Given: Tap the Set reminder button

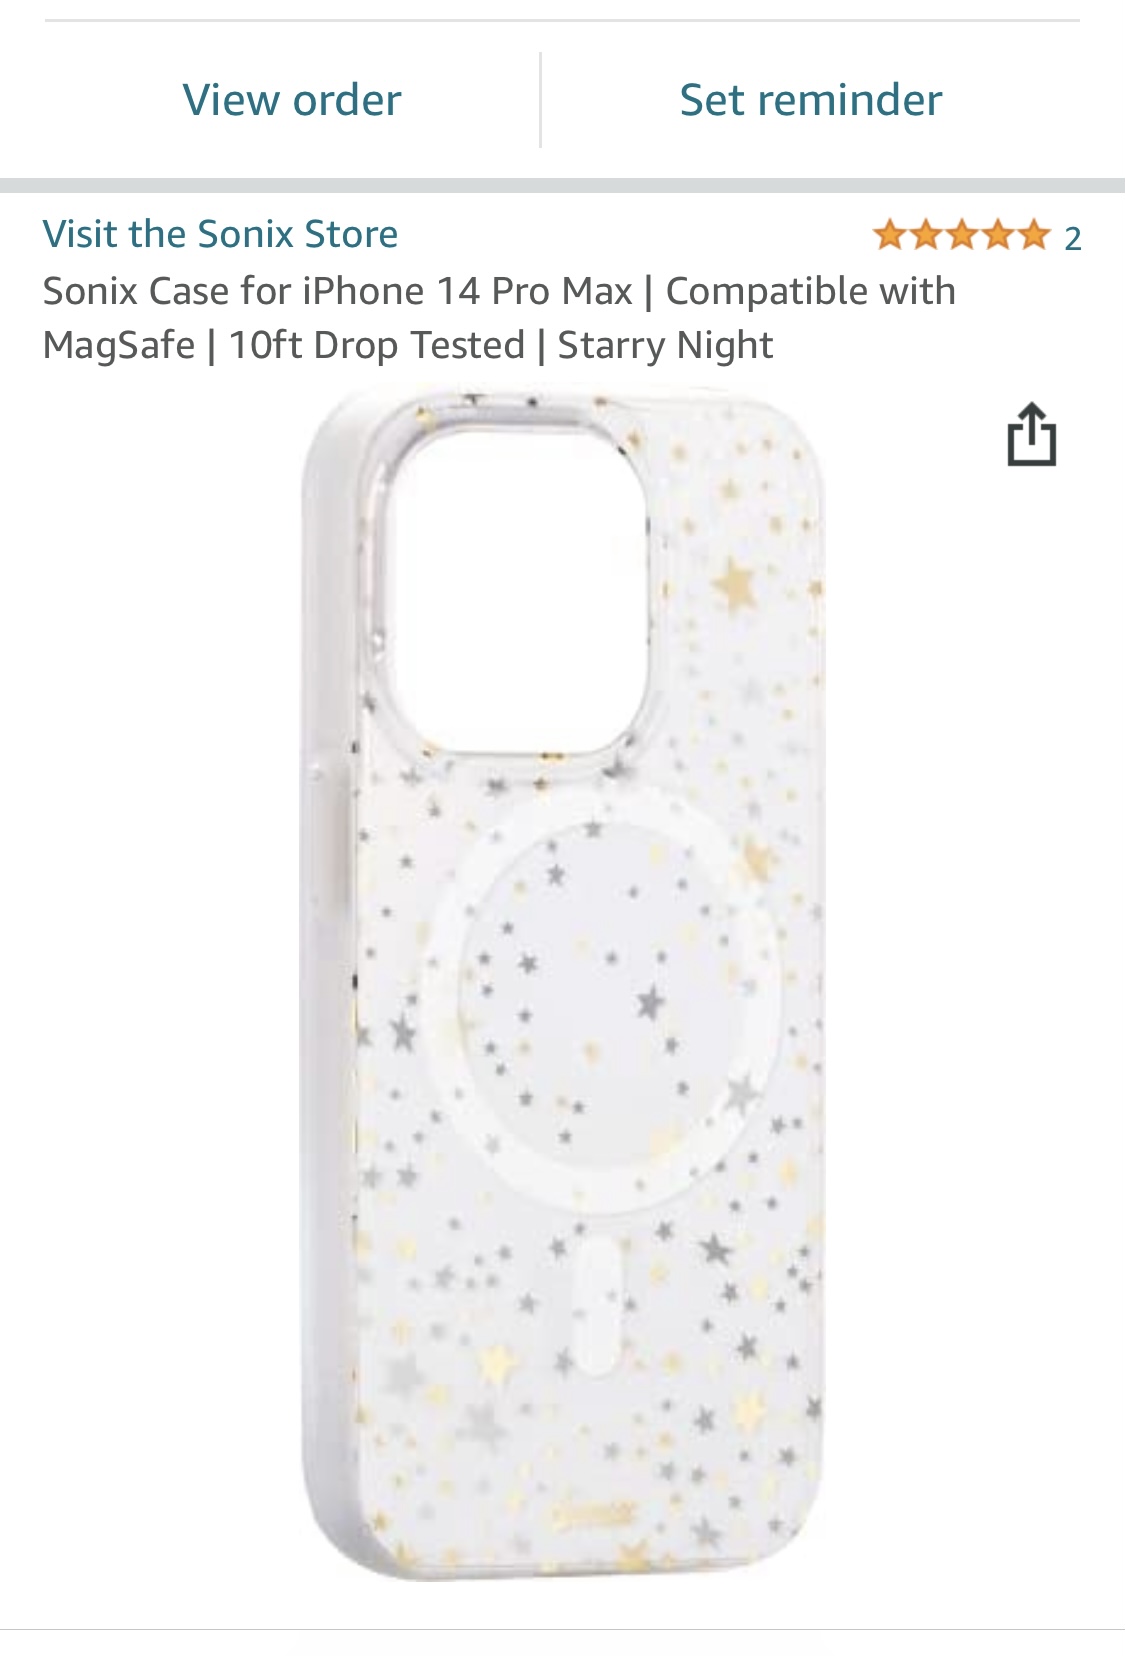Looking at the screenshot, I should coord(811,100).
